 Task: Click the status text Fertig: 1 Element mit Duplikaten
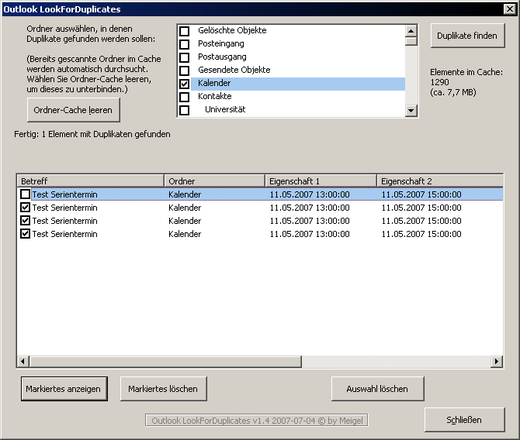tap(92, 134)
